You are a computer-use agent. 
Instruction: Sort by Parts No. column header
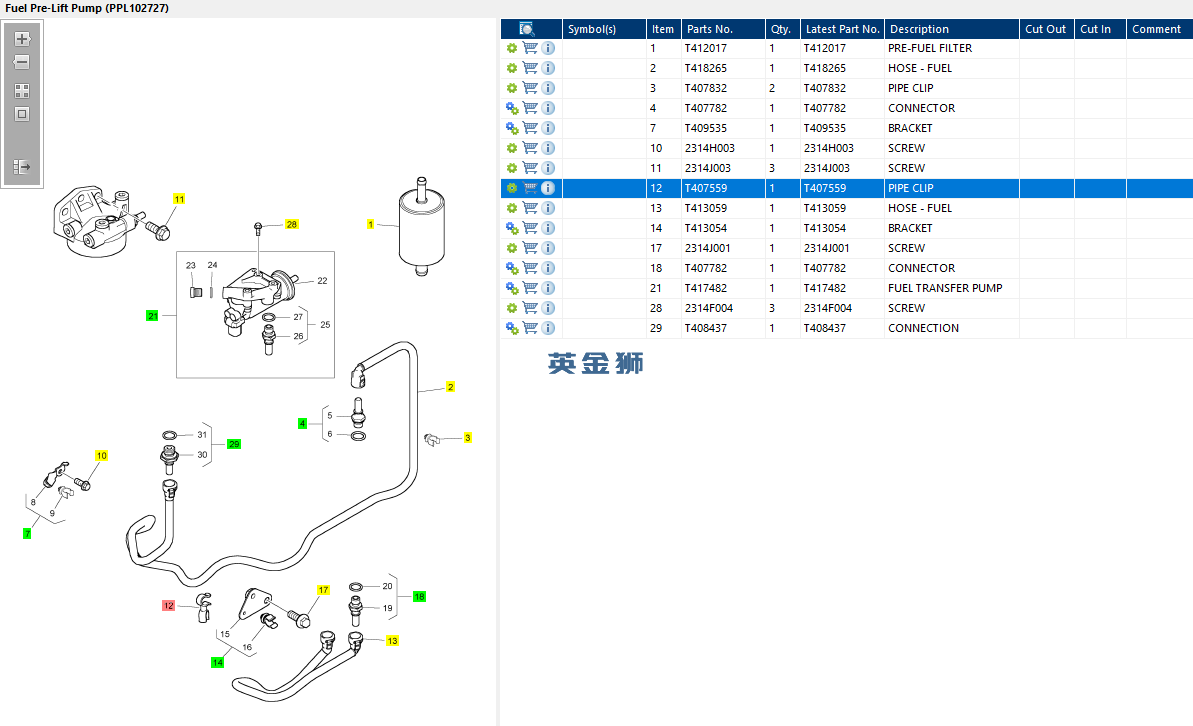pyautogui.click(x=723, y=29)
